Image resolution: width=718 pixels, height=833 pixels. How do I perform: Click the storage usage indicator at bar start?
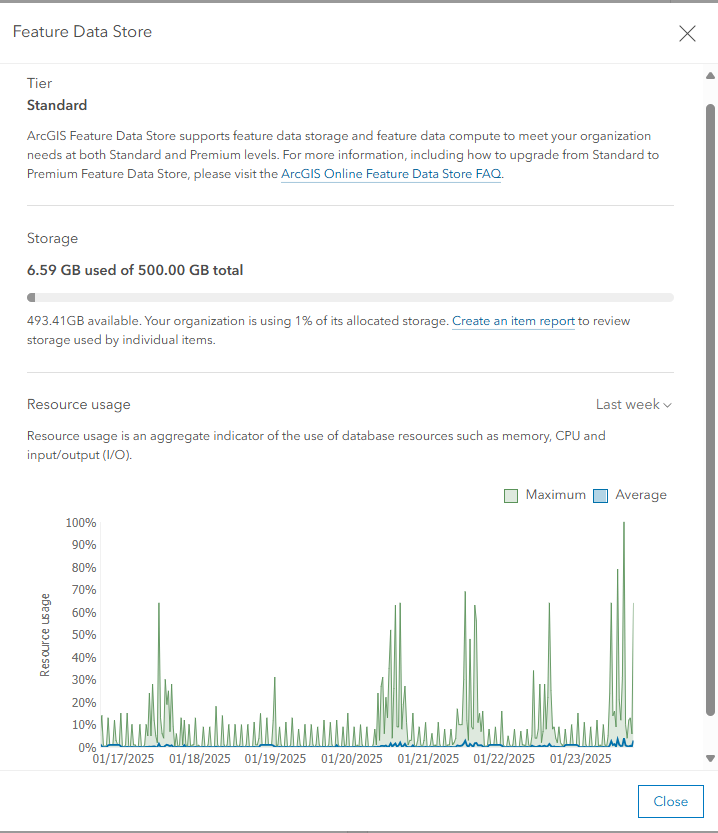tap(31, 297)
